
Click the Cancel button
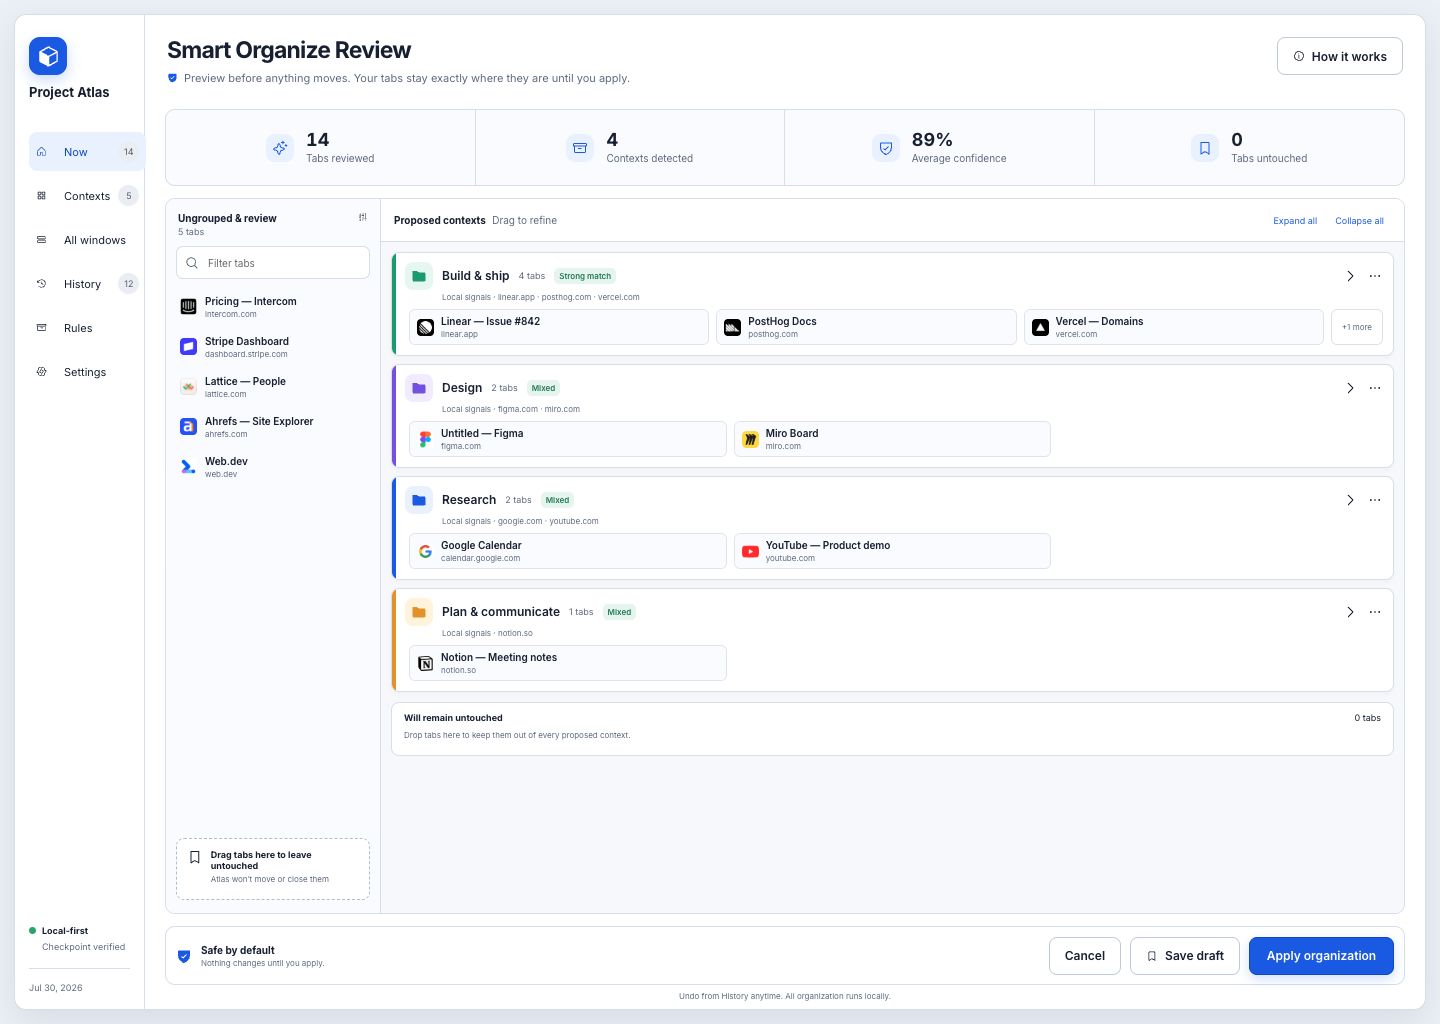(1085, 956)
